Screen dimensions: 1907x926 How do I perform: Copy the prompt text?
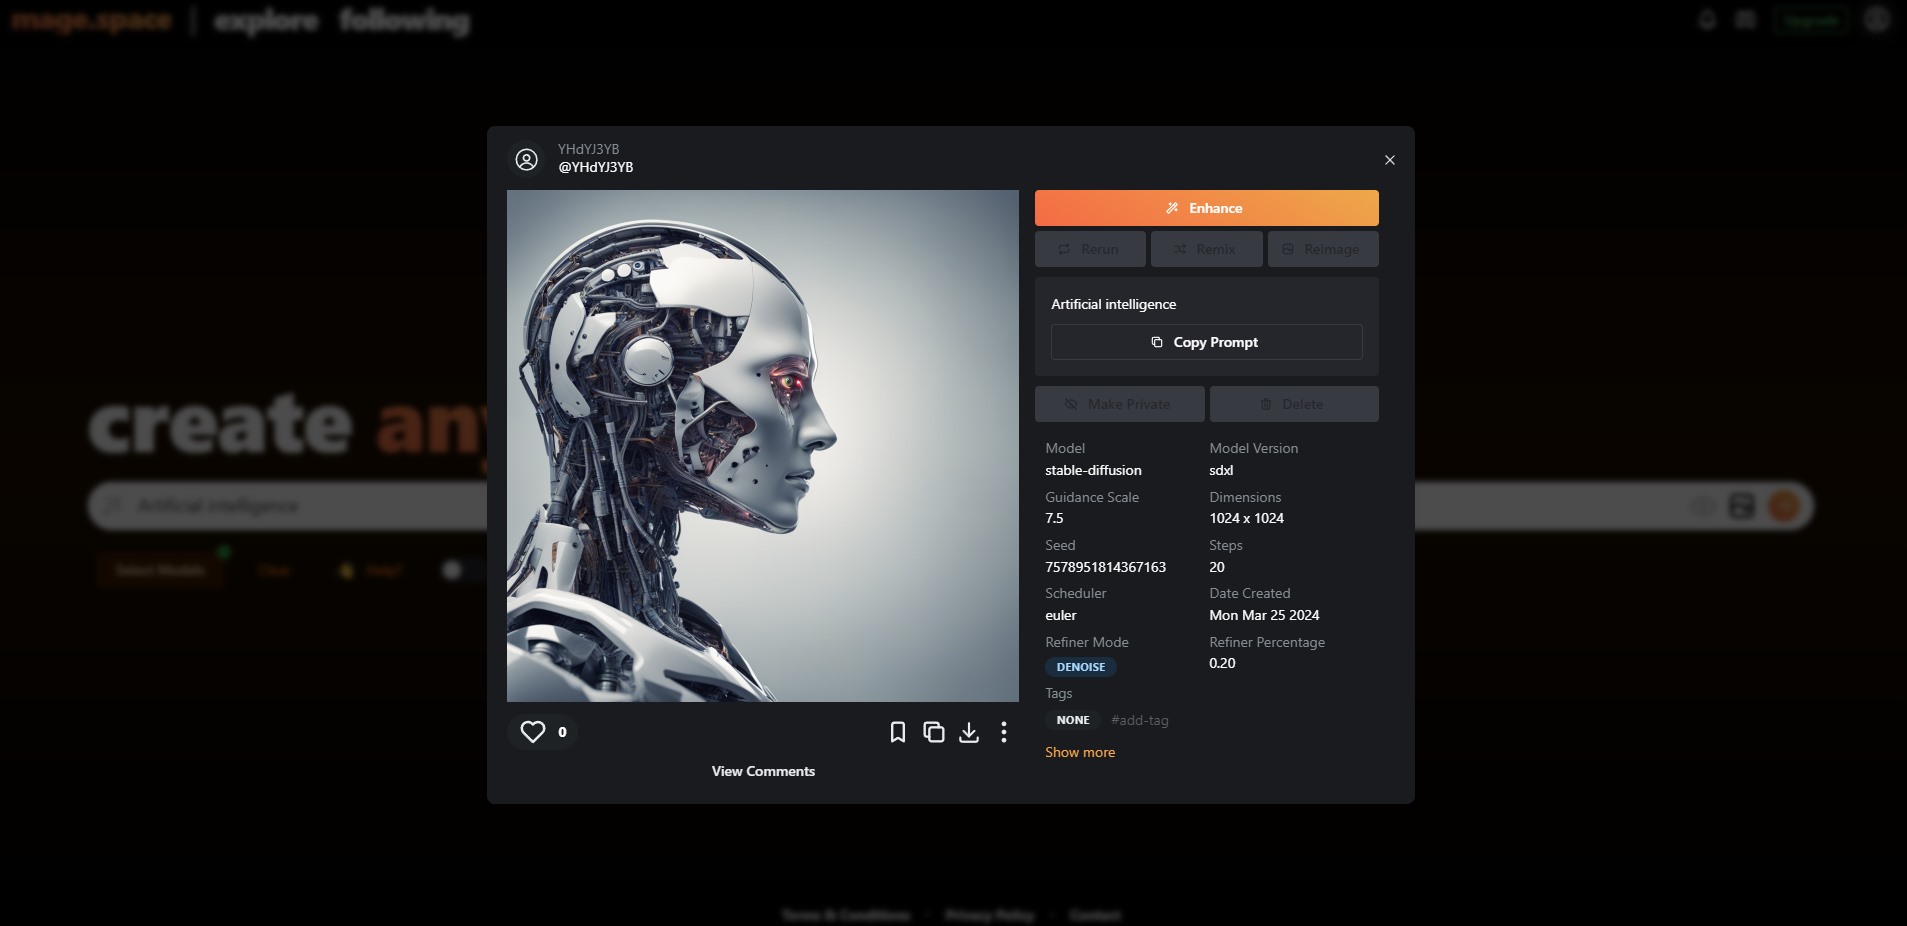click(1206, 342)
